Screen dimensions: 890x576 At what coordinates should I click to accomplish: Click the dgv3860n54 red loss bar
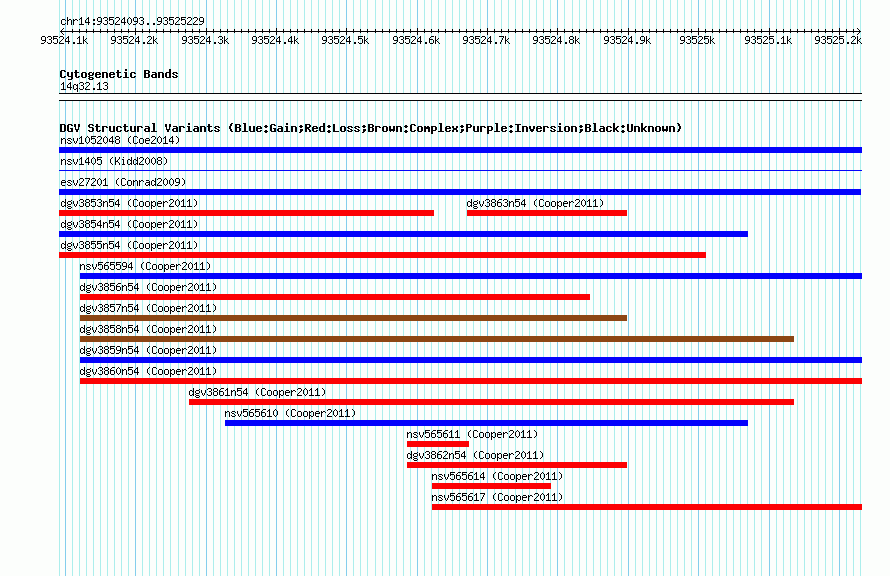pos(471,381)
